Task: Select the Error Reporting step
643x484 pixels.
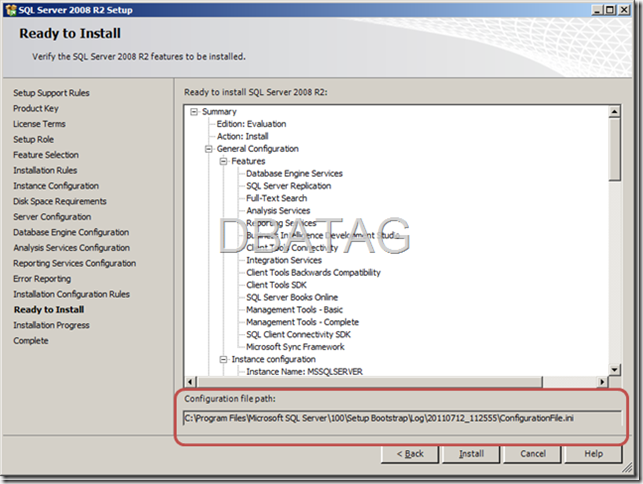Action: 42,279
